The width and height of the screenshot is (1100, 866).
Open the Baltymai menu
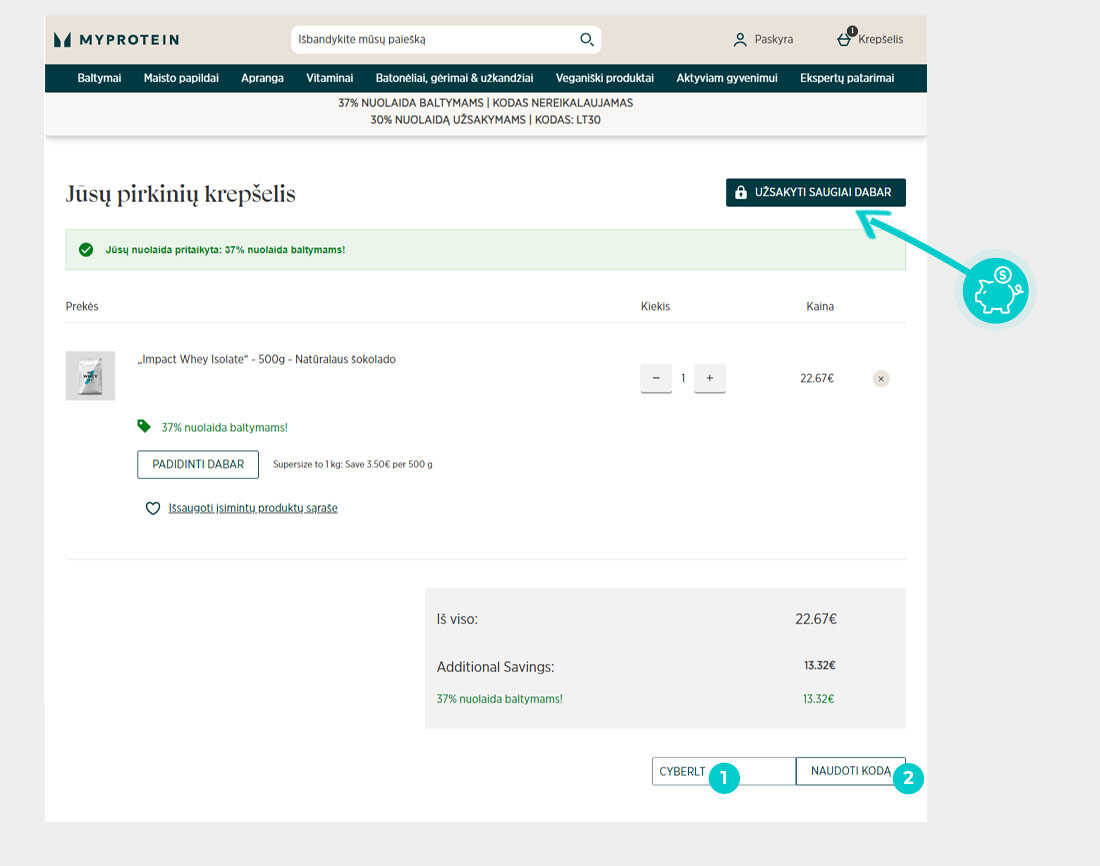[x=99, y=78]
